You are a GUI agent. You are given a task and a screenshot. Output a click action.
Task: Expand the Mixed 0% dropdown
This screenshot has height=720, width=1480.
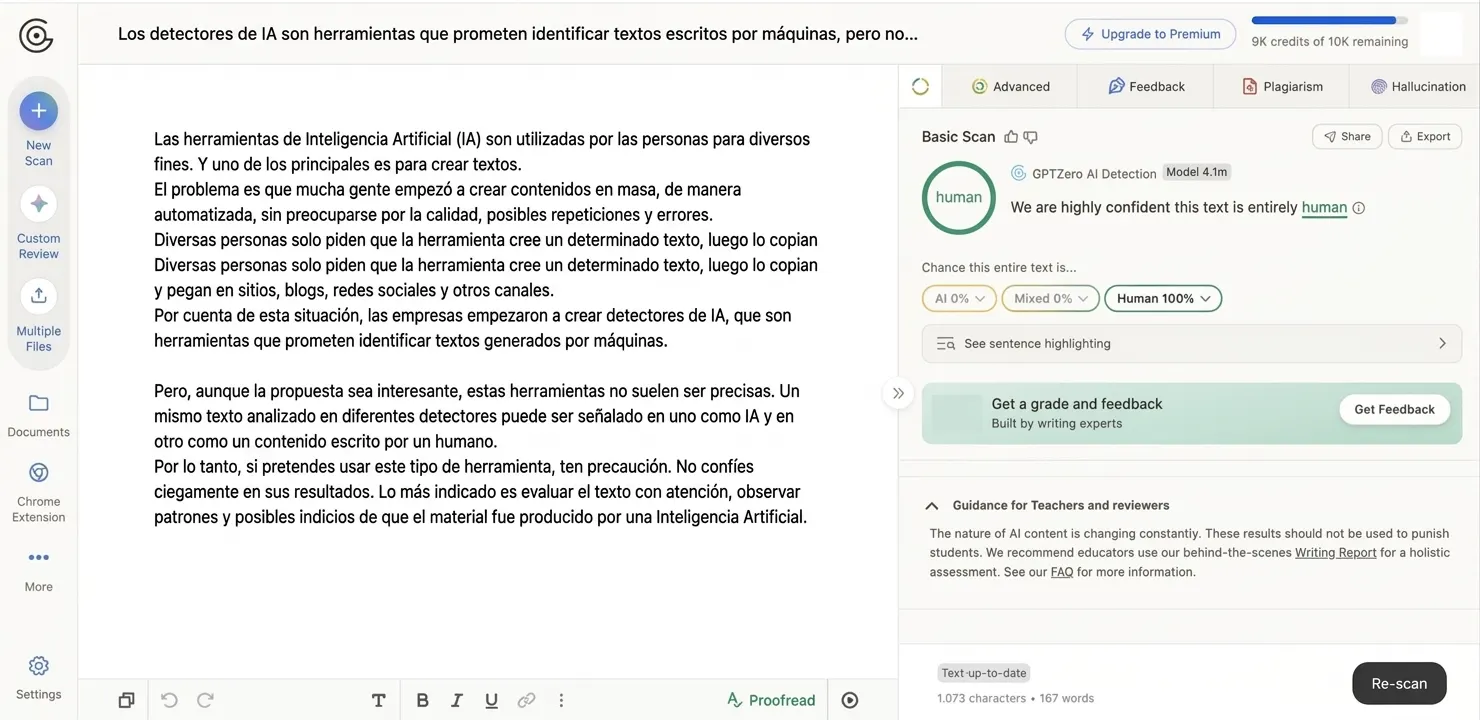tap(1050, 298)
